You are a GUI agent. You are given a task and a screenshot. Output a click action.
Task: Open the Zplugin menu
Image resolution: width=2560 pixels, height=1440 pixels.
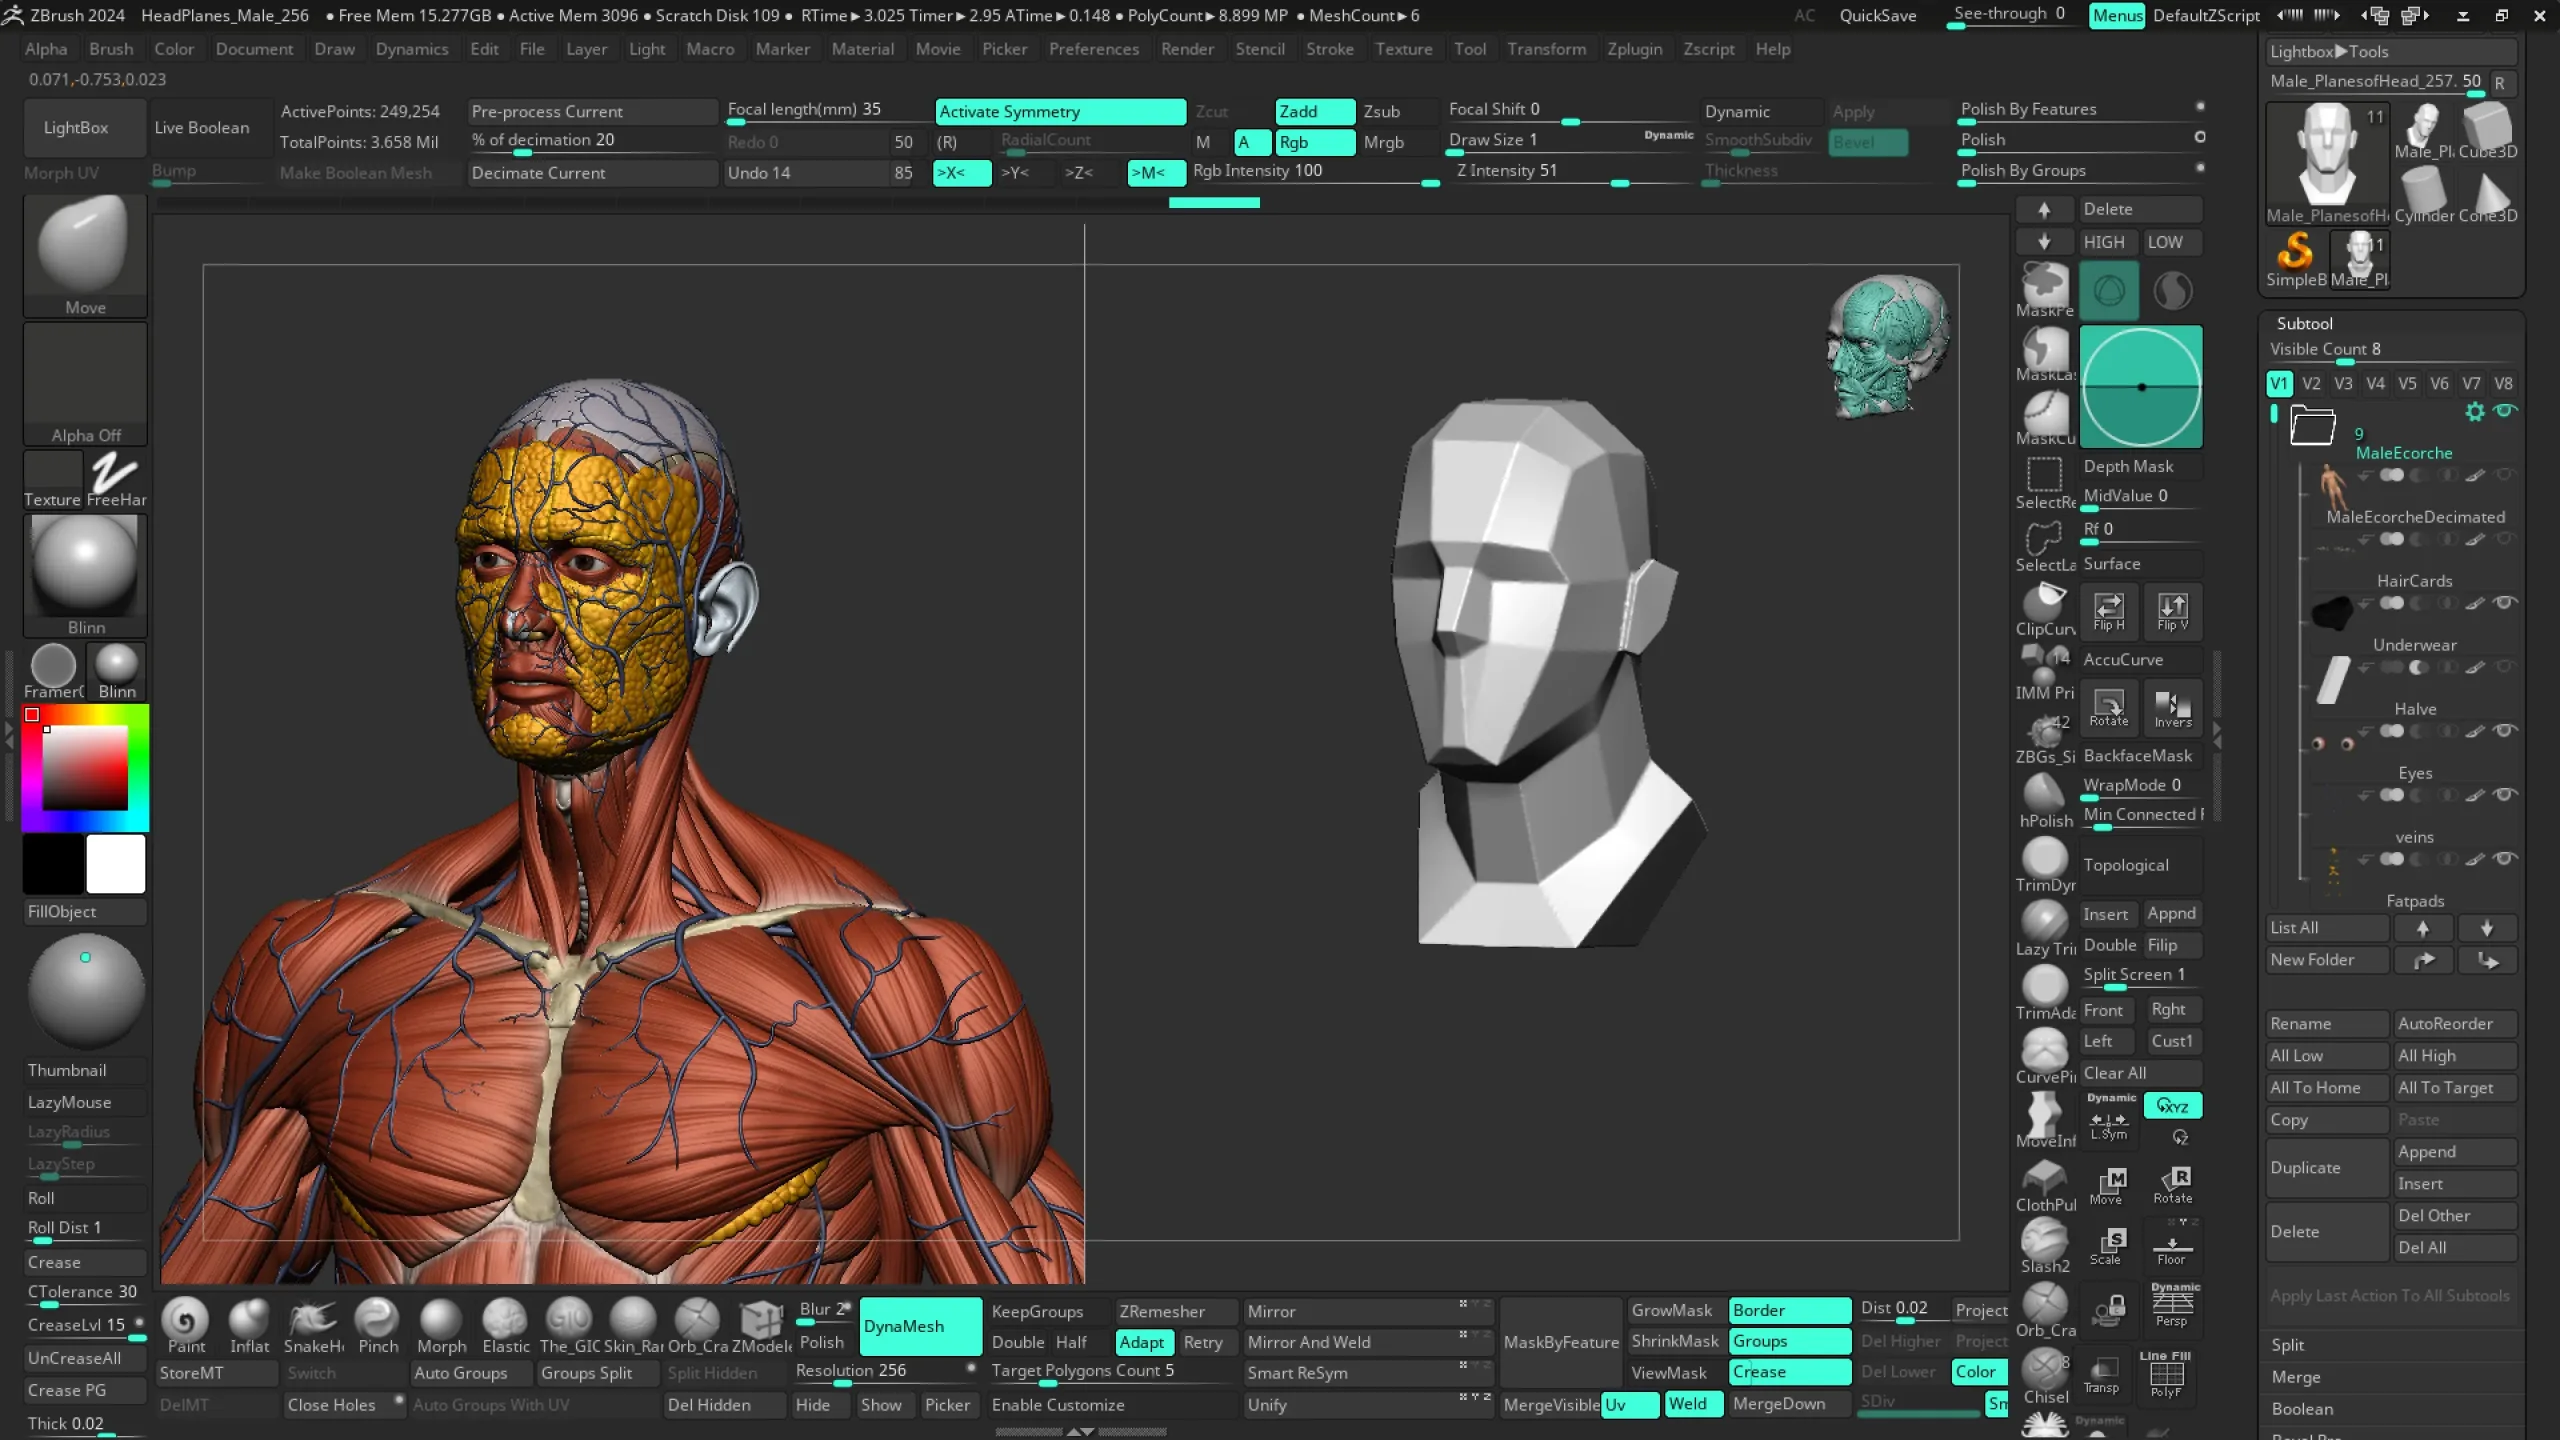(x=1634, y=49)
